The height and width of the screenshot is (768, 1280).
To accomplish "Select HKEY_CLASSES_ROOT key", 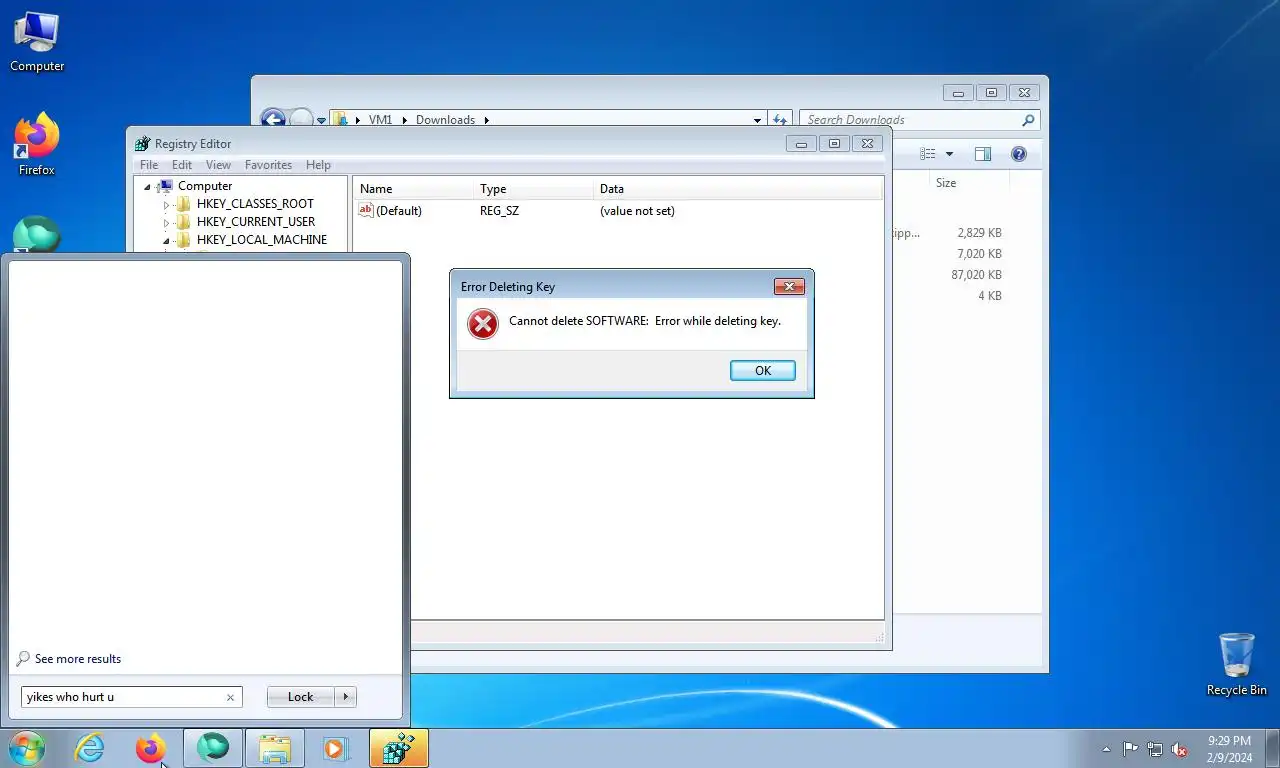I will click(255, 204).
